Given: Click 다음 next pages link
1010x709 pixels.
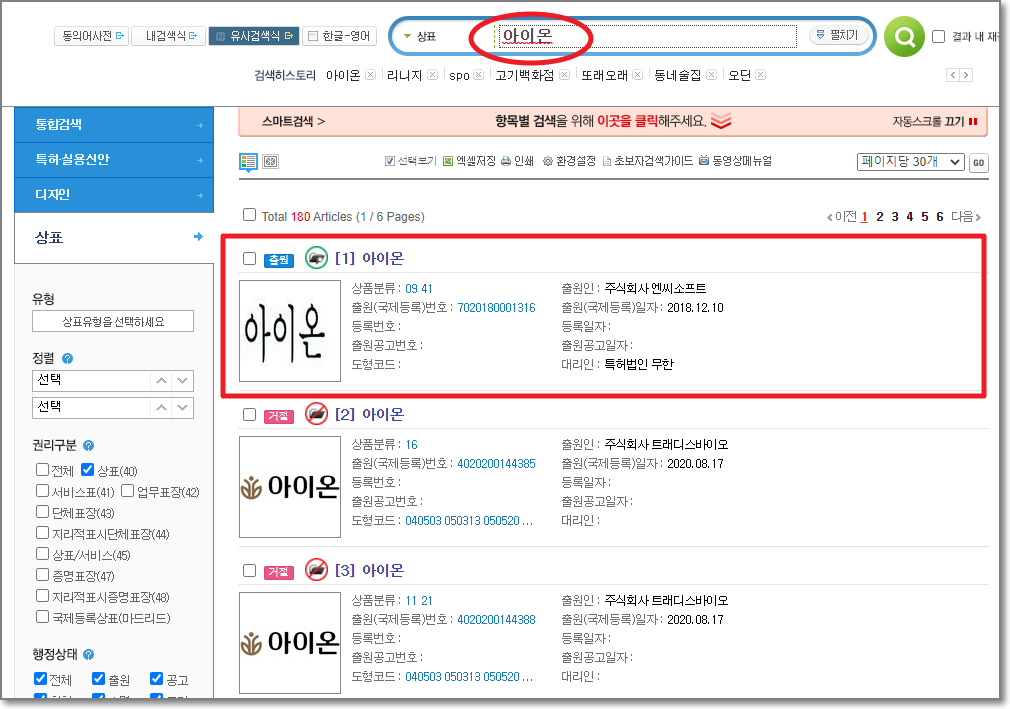Looking at the screenshot, I should pos(966,217).
